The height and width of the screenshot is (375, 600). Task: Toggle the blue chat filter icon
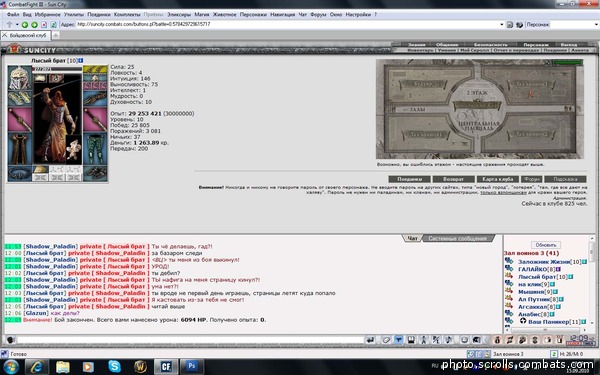[x=398, y=340]
